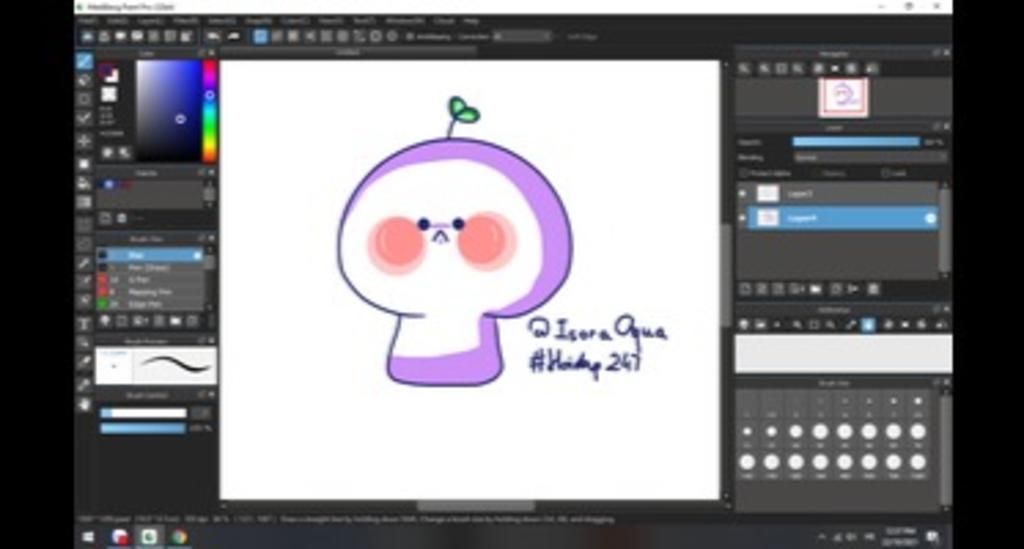Select the blue swatch in Palette
1024x549 pixels.
coord(109,185)
